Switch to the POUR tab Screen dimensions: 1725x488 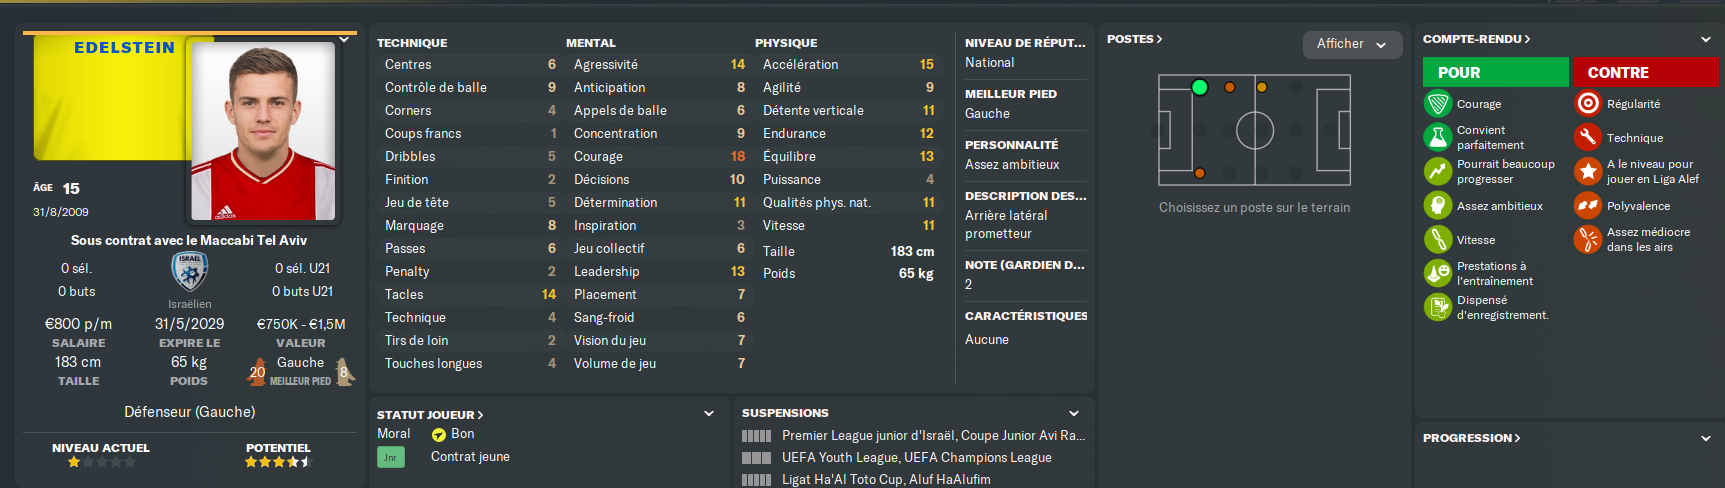point(1495,72)
